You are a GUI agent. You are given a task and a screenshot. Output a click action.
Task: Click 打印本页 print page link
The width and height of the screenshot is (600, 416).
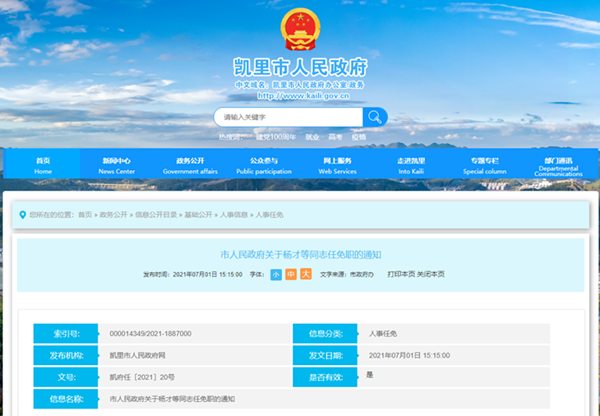[x=403, y=273]
